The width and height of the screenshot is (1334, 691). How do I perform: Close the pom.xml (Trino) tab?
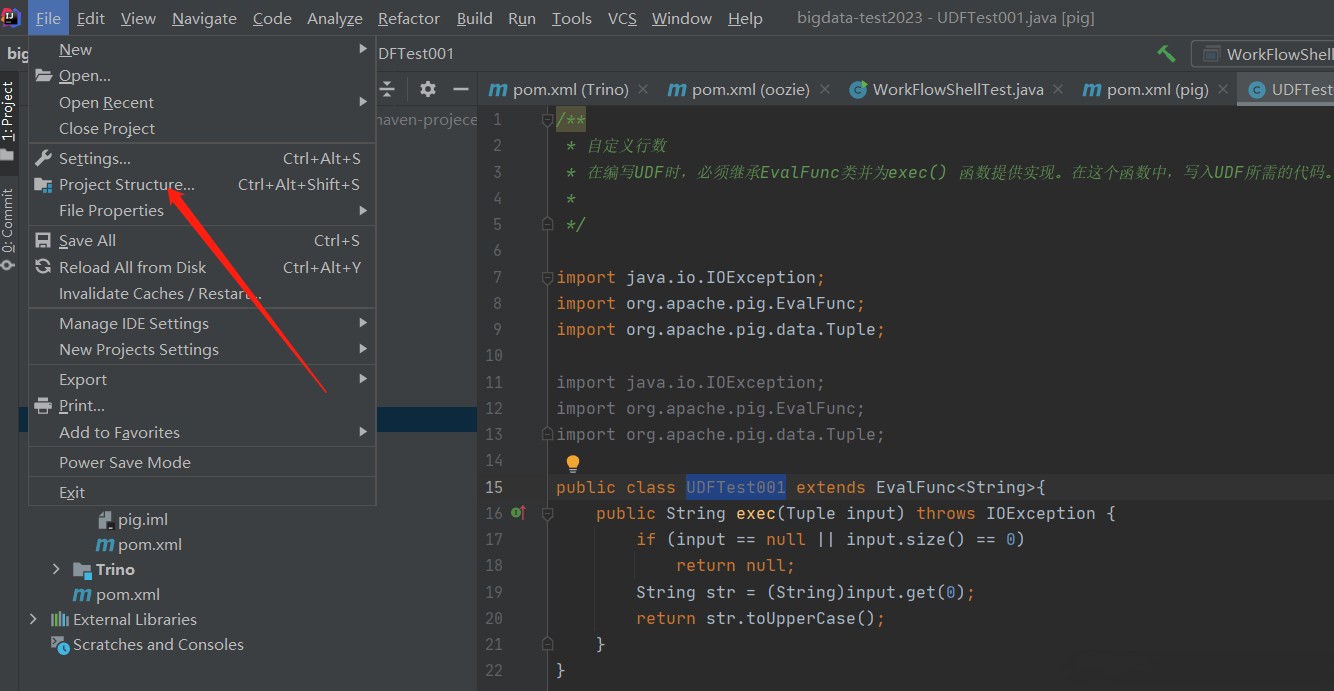[642, 89]
